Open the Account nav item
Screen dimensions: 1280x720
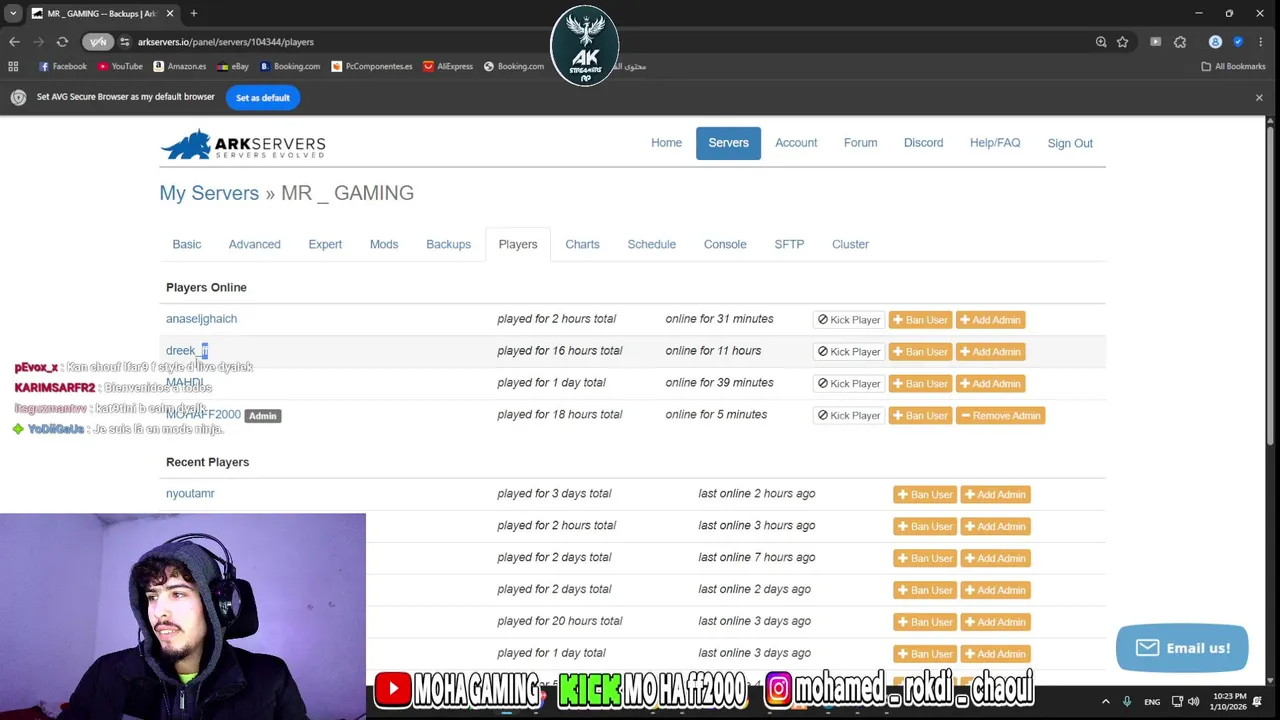click(x=796, y=143)
